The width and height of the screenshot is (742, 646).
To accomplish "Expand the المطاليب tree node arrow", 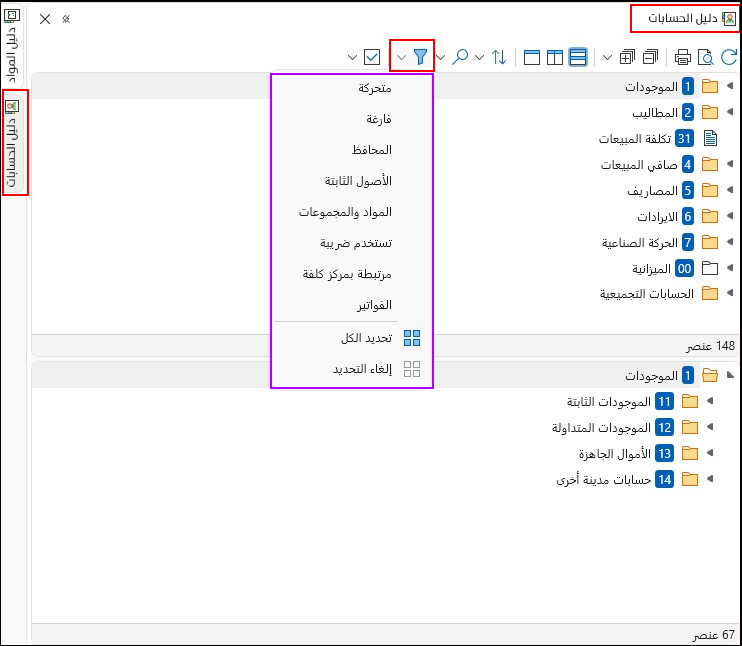I will click(730, 112).
